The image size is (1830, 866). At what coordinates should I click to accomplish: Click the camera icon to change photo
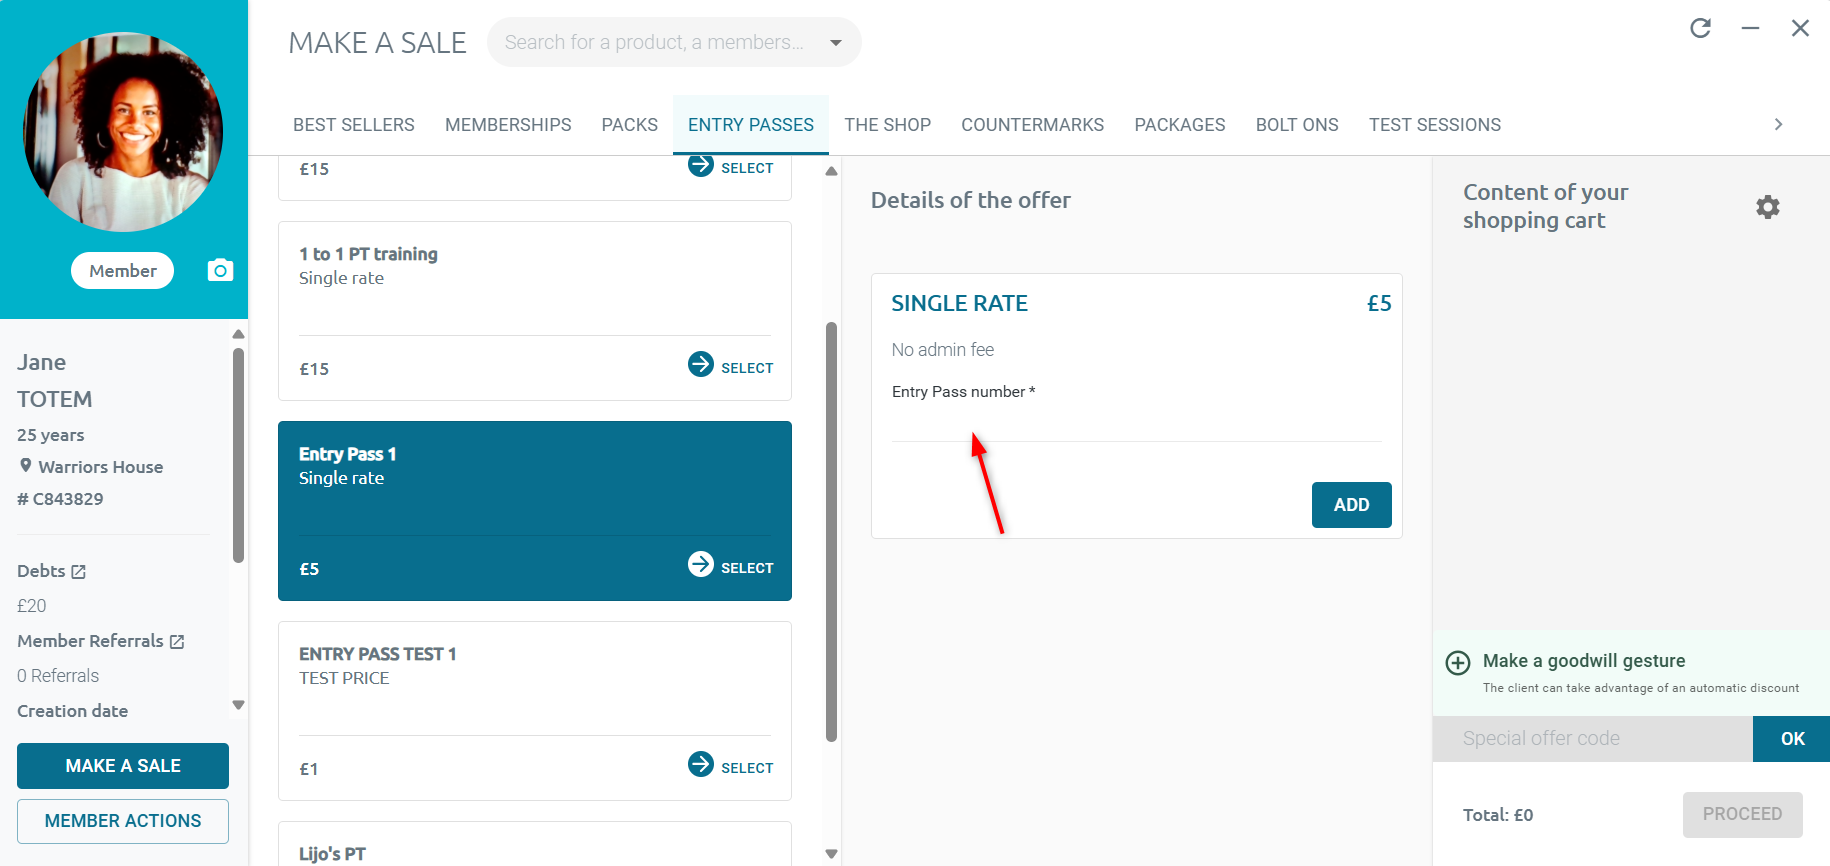pos(220,270)
